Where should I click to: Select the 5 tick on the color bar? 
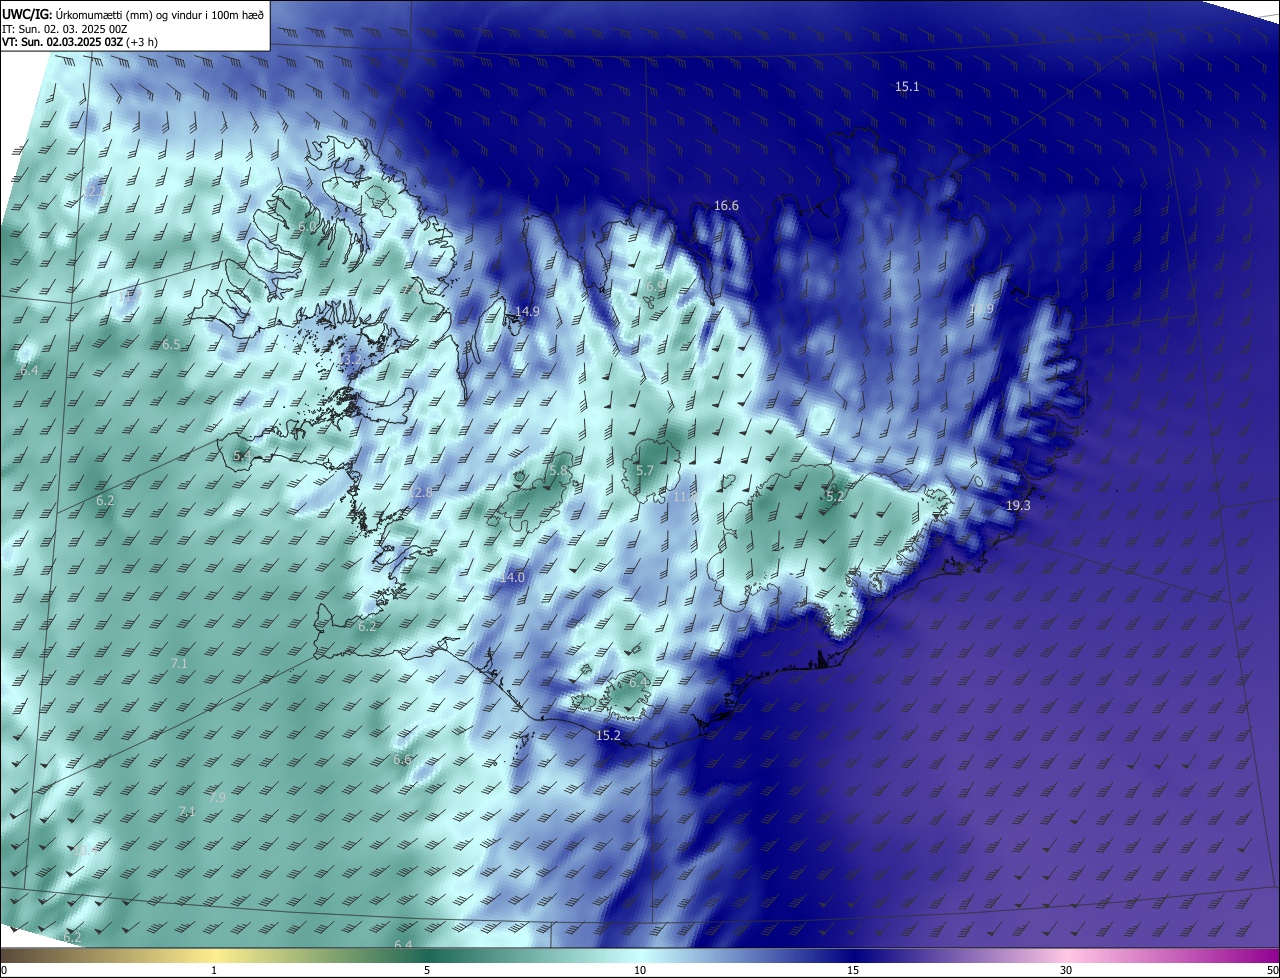click(x=427, y=970)
